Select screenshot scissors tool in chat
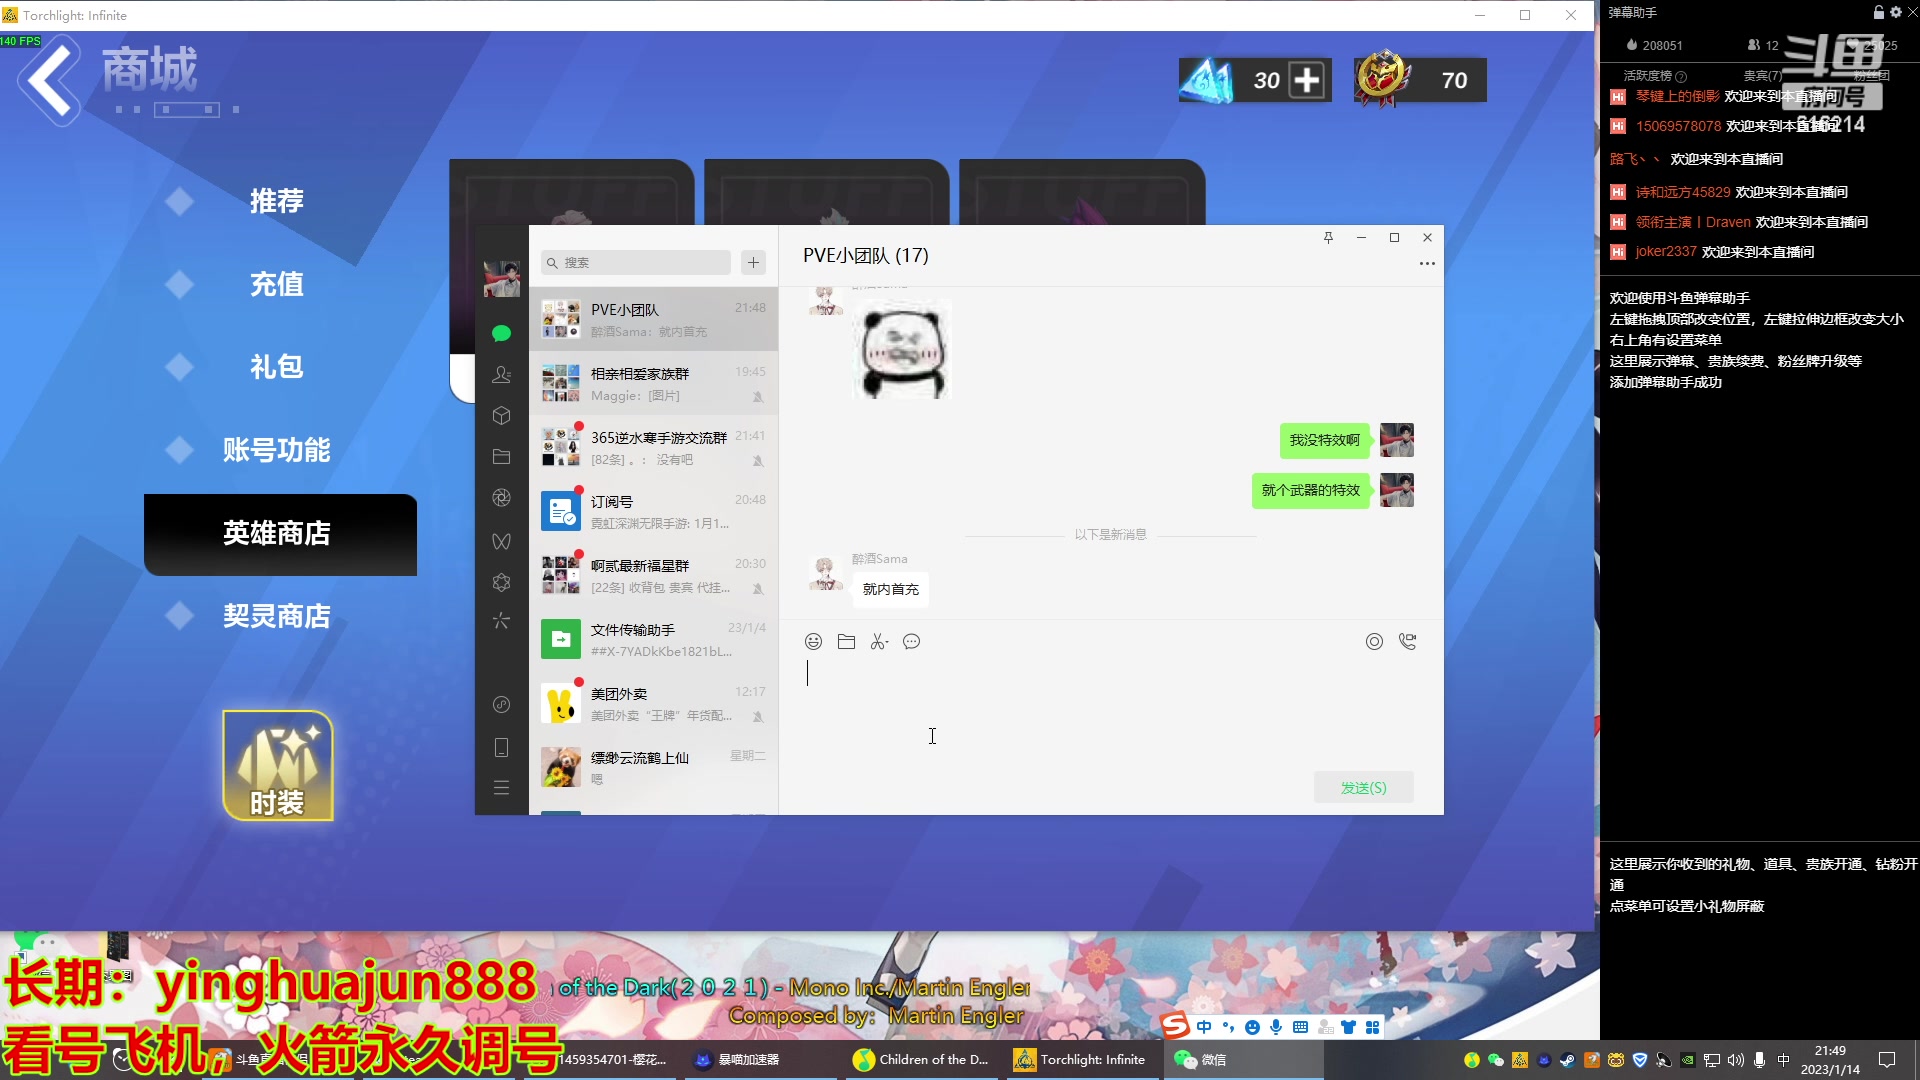This screenshot has width=1920, height=1080. click(879, 642)
